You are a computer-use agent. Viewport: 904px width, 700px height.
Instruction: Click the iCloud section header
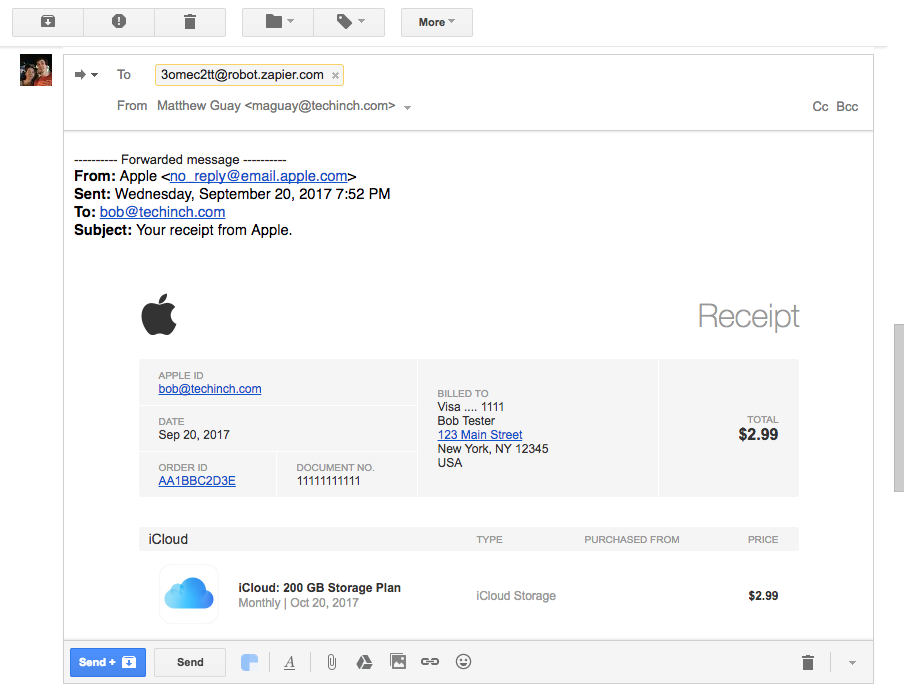click(168, 539)
